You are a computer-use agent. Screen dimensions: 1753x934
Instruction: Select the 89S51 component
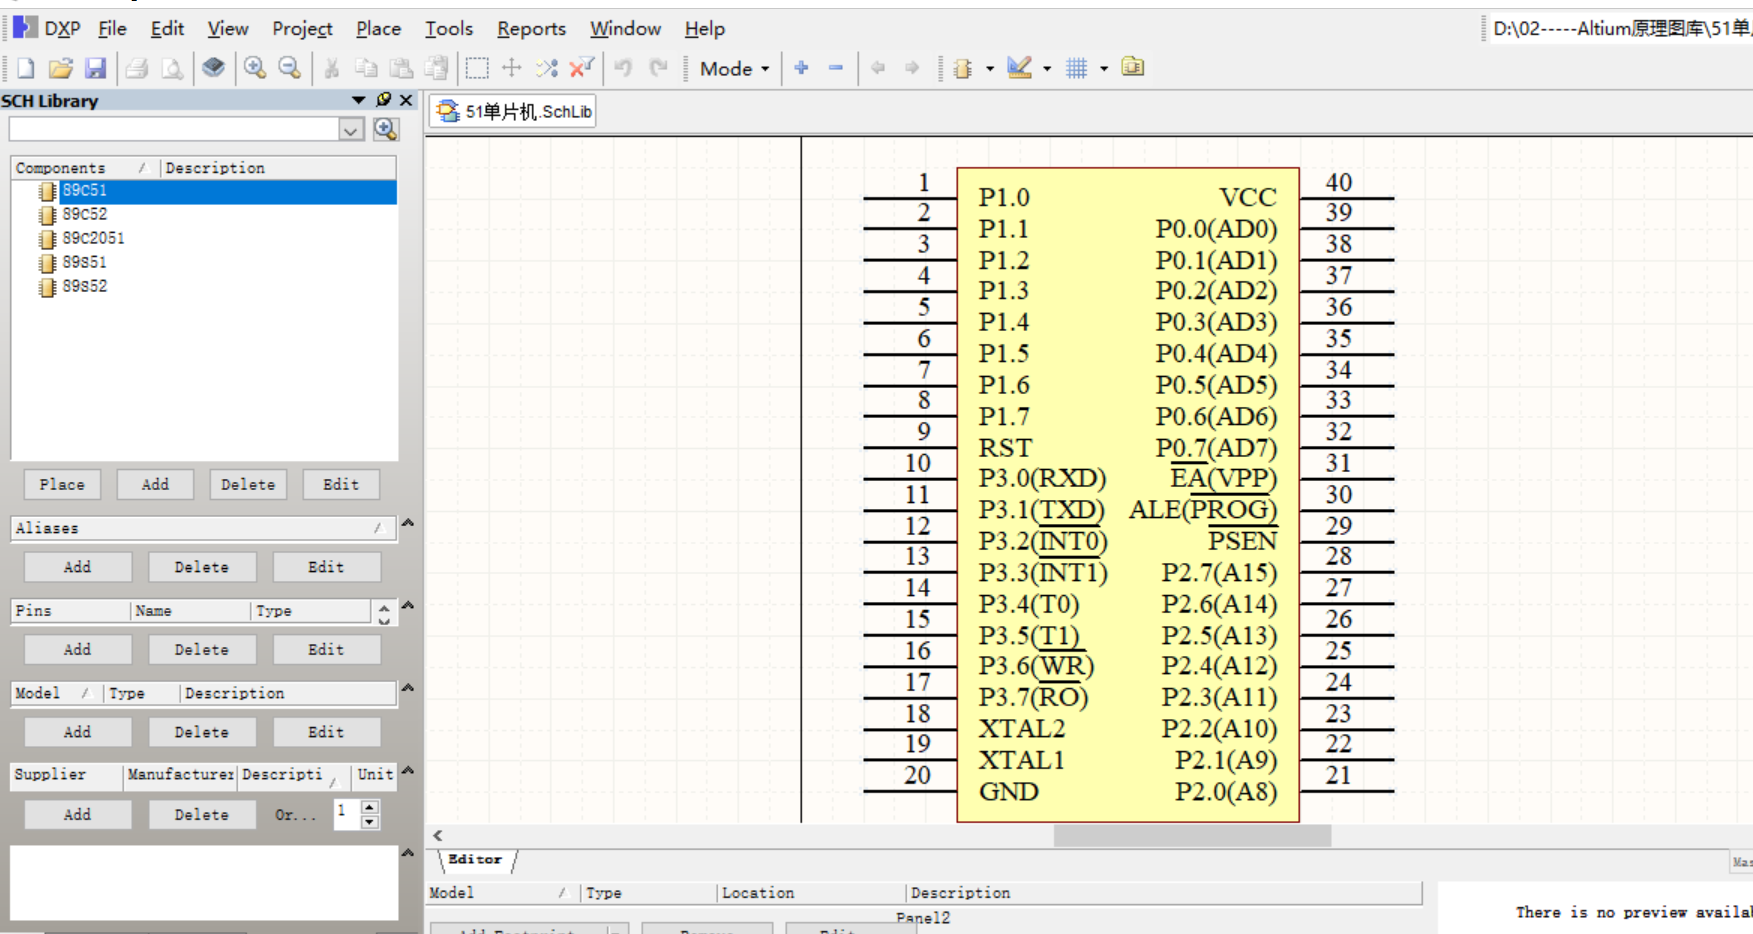pos(84,262)
